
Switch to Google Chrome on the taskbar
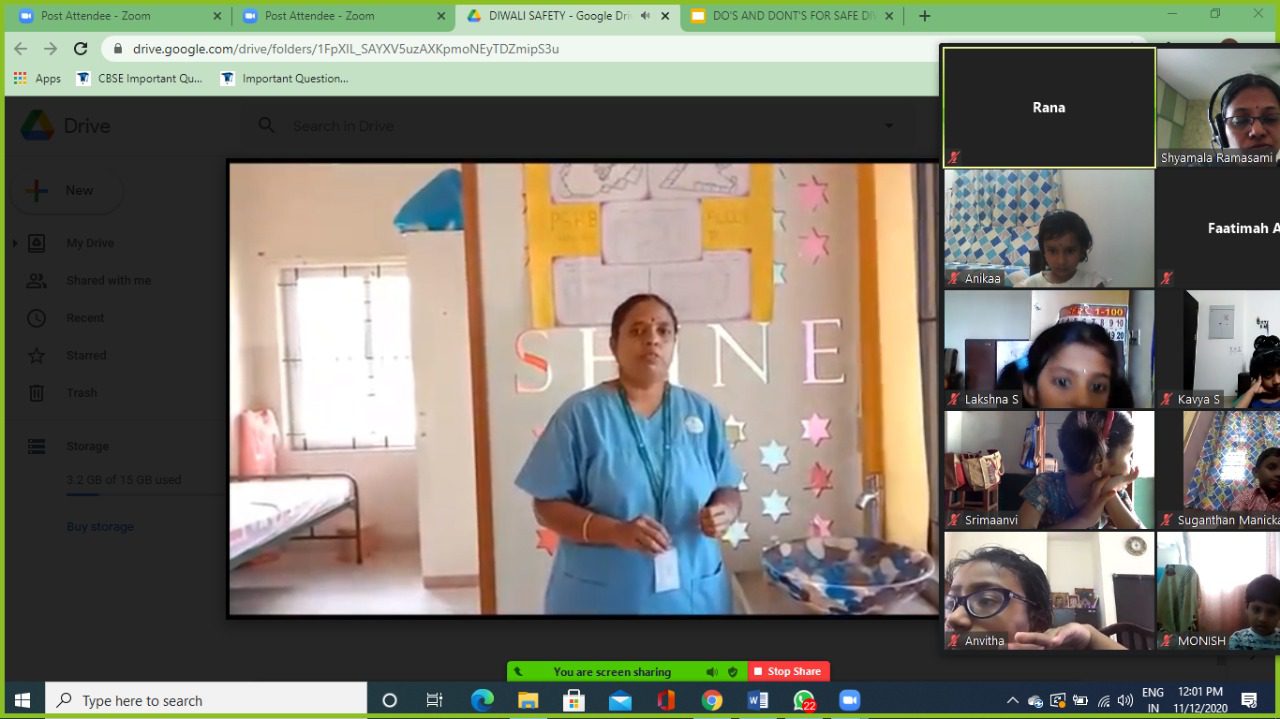click(712, 700)
